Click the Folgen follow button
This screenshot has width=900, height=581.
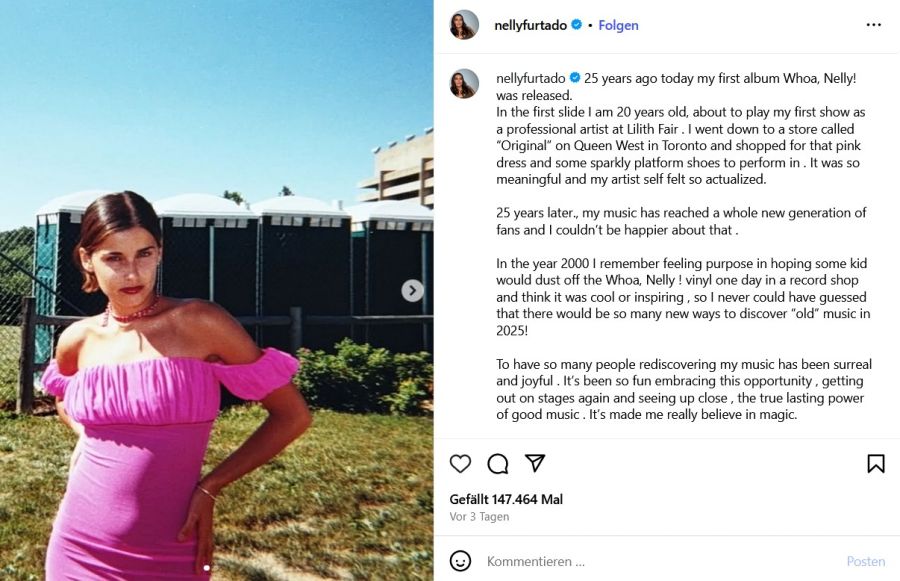(618, 25)
